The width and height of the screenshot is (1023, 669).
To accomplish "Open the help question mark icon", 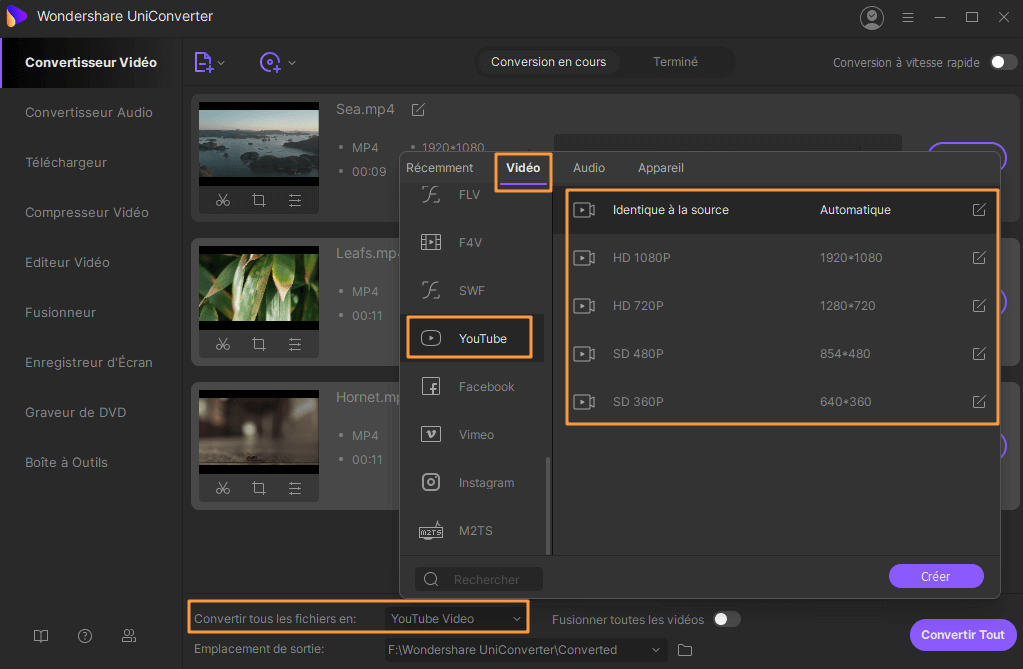I will click(x=85, y=636).
